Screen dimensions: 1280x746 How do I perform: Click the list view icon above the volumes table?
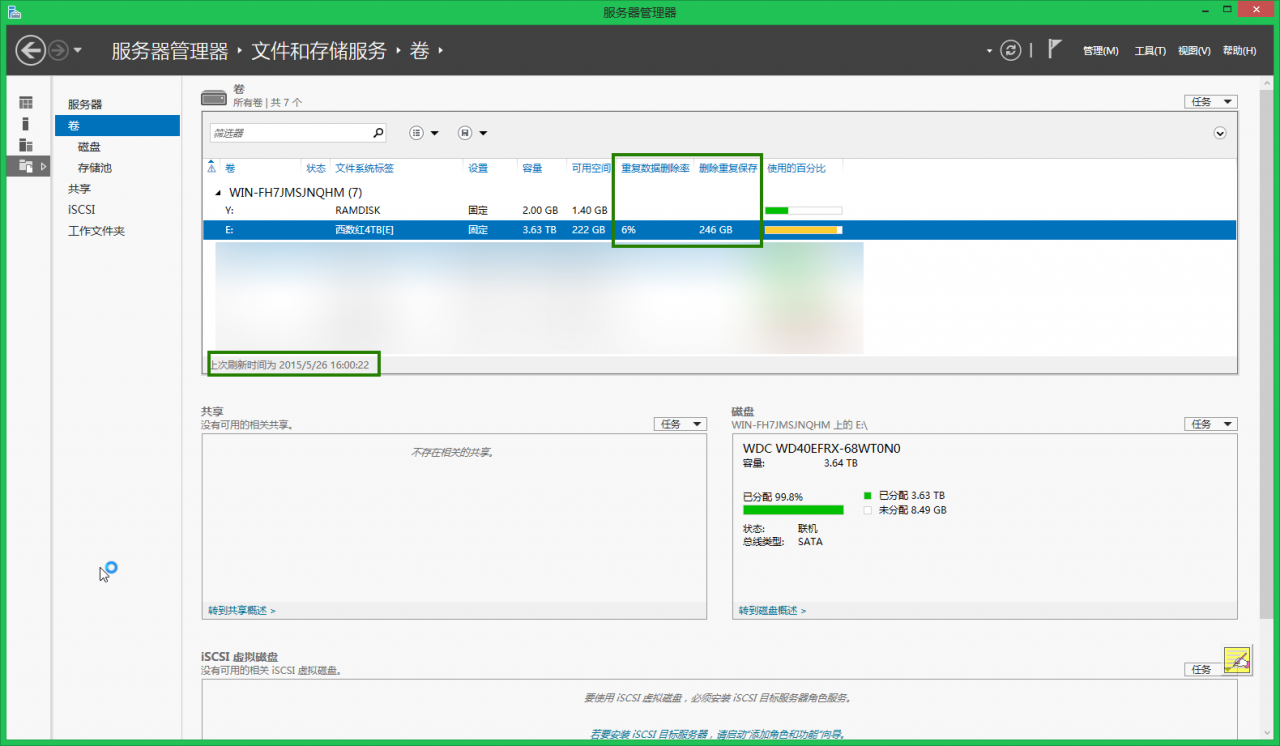click(416, 132)
